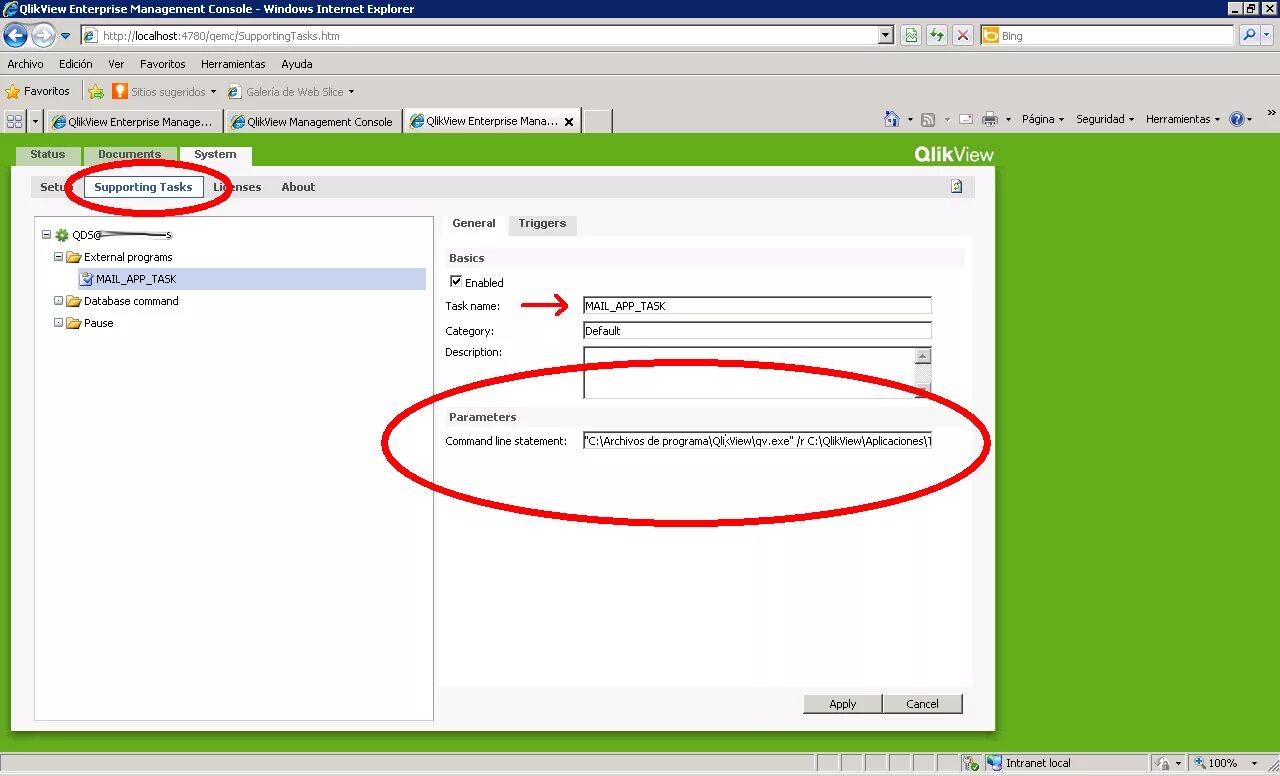Select the Pause folder
Screen dimensions: 1280x776
point(98,323)
